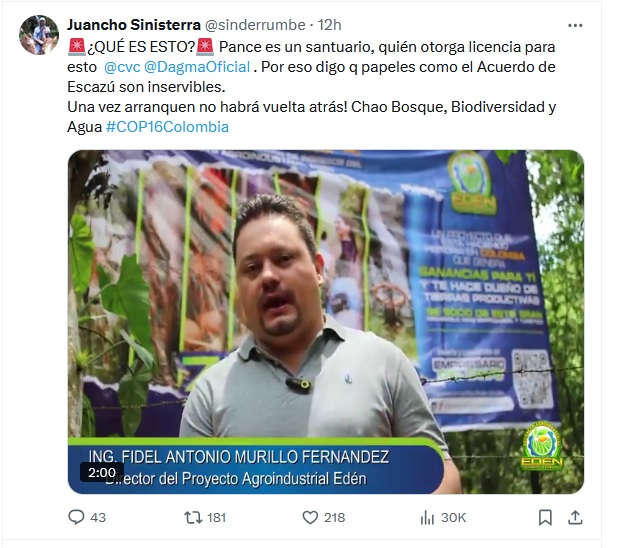The height and width of the screenshot is (548, 628).
Task: Open view analytics bar chart icon
Action: (x=427, y=518)
